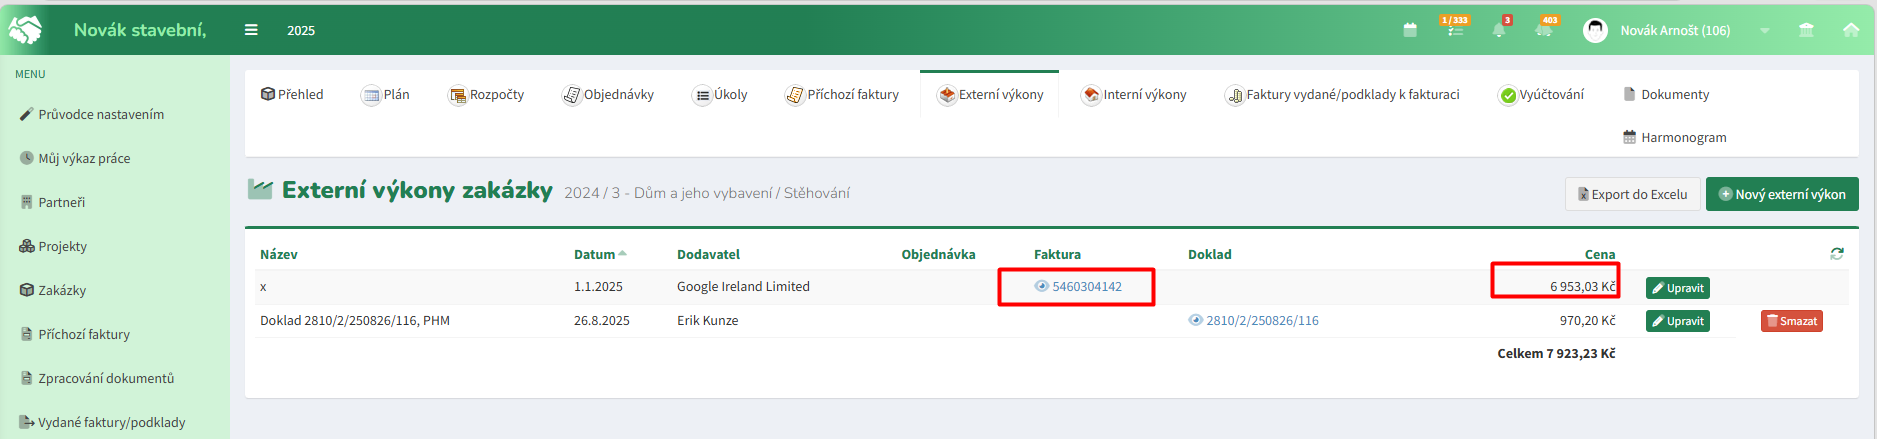Open double-bell alerts with 403 badge
The width and height of the screenshot is (1877, 439).
[x=1545, y=27]
